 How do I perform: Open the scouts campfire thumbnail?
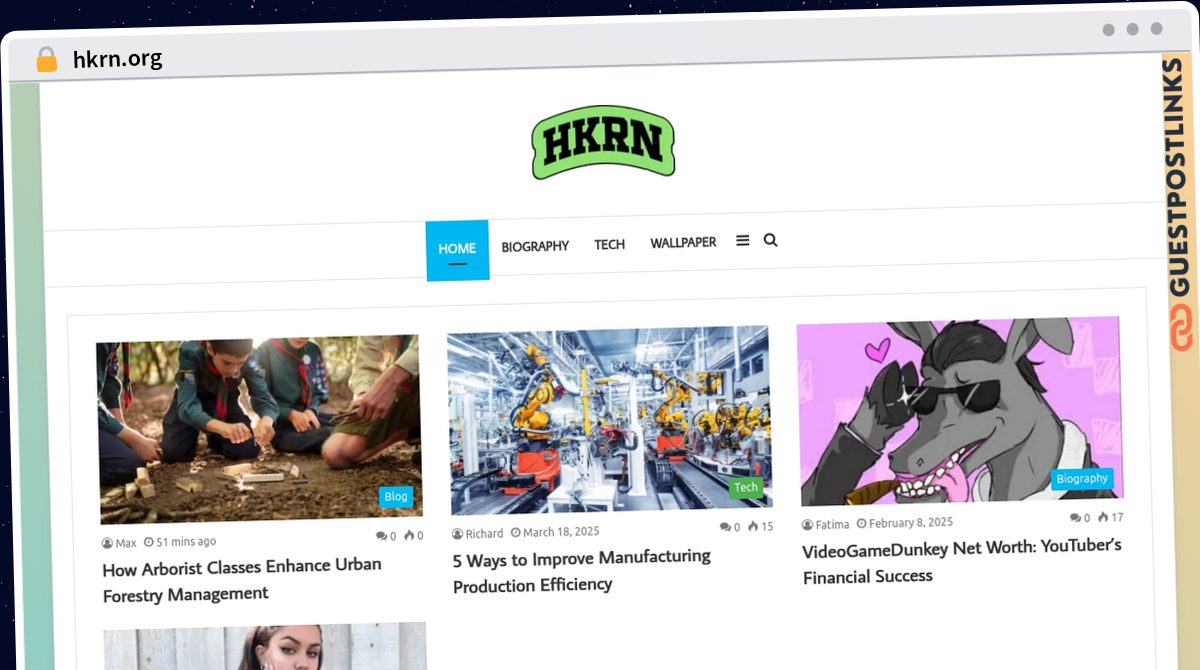(259, 430)
